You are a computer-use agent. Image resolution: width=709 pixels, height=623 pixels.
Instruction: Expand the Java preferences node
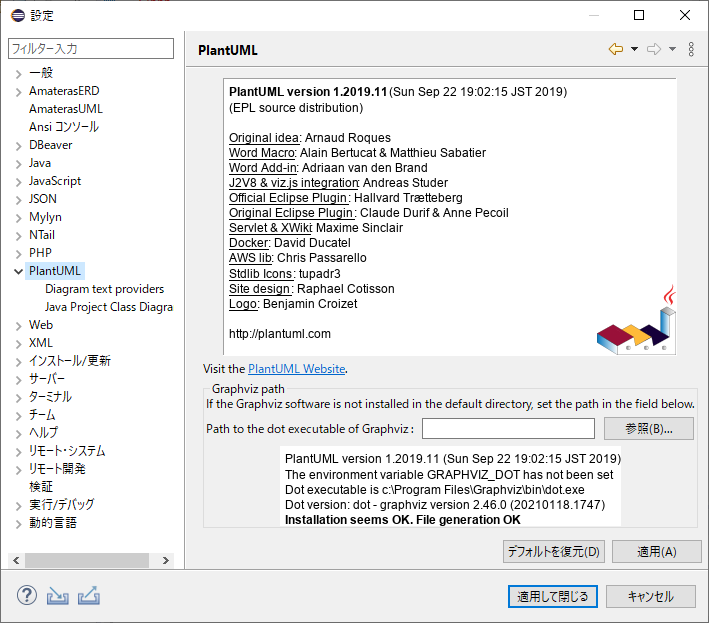click(18, 163)
